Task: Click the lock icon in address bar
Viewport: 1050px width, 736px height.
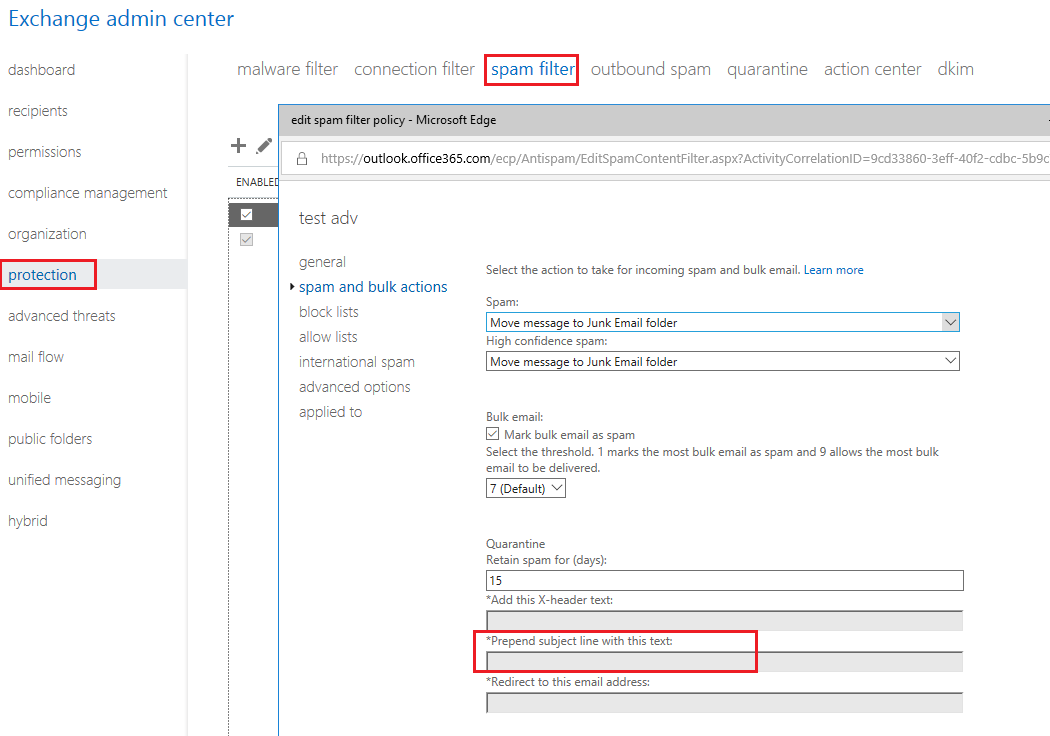Action: (x=302, y=159)
